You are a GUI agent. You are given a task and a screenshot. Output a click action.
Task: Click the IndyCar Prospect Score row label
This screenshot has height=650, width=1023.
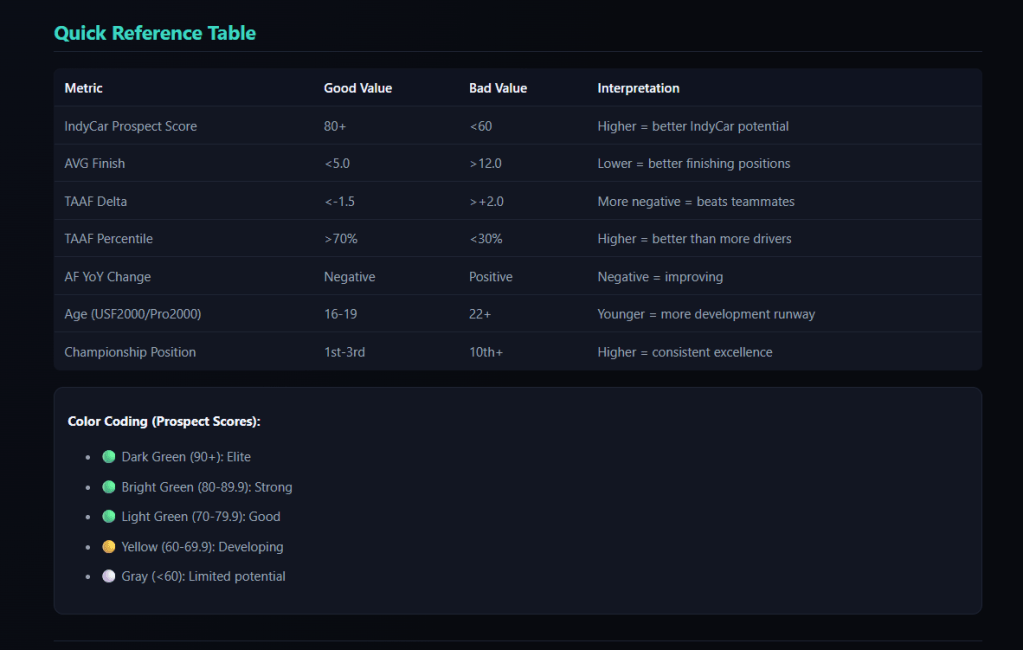130,126
